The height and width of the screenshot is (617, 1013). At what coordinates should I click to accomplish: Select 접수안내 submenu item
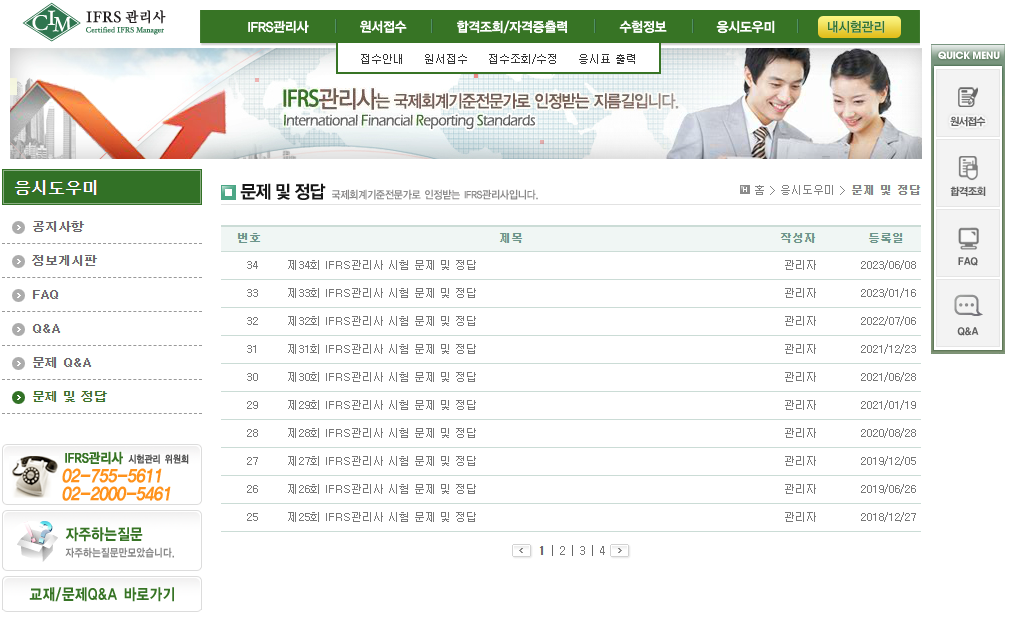click(381, 59)
